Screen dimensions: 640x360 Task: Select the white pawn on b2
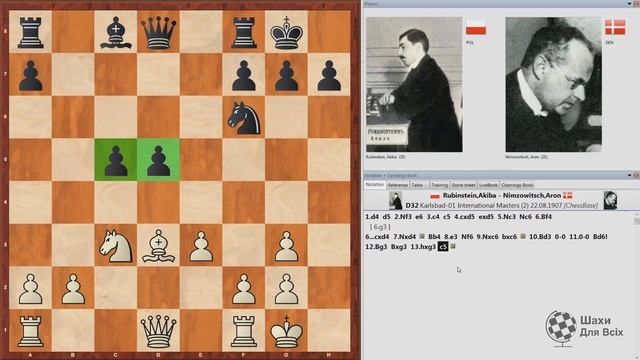pos(73,289)
